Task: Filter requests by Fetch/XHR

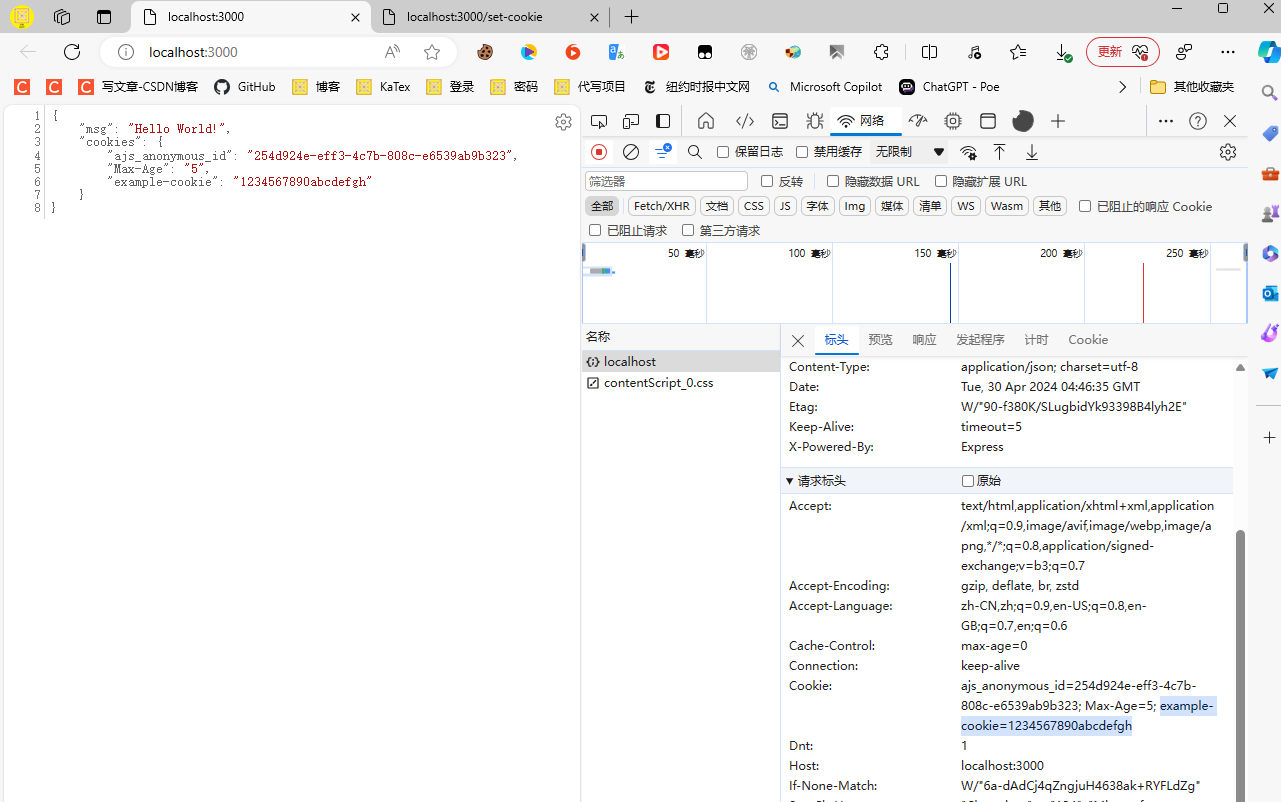Action: point(662,206)
